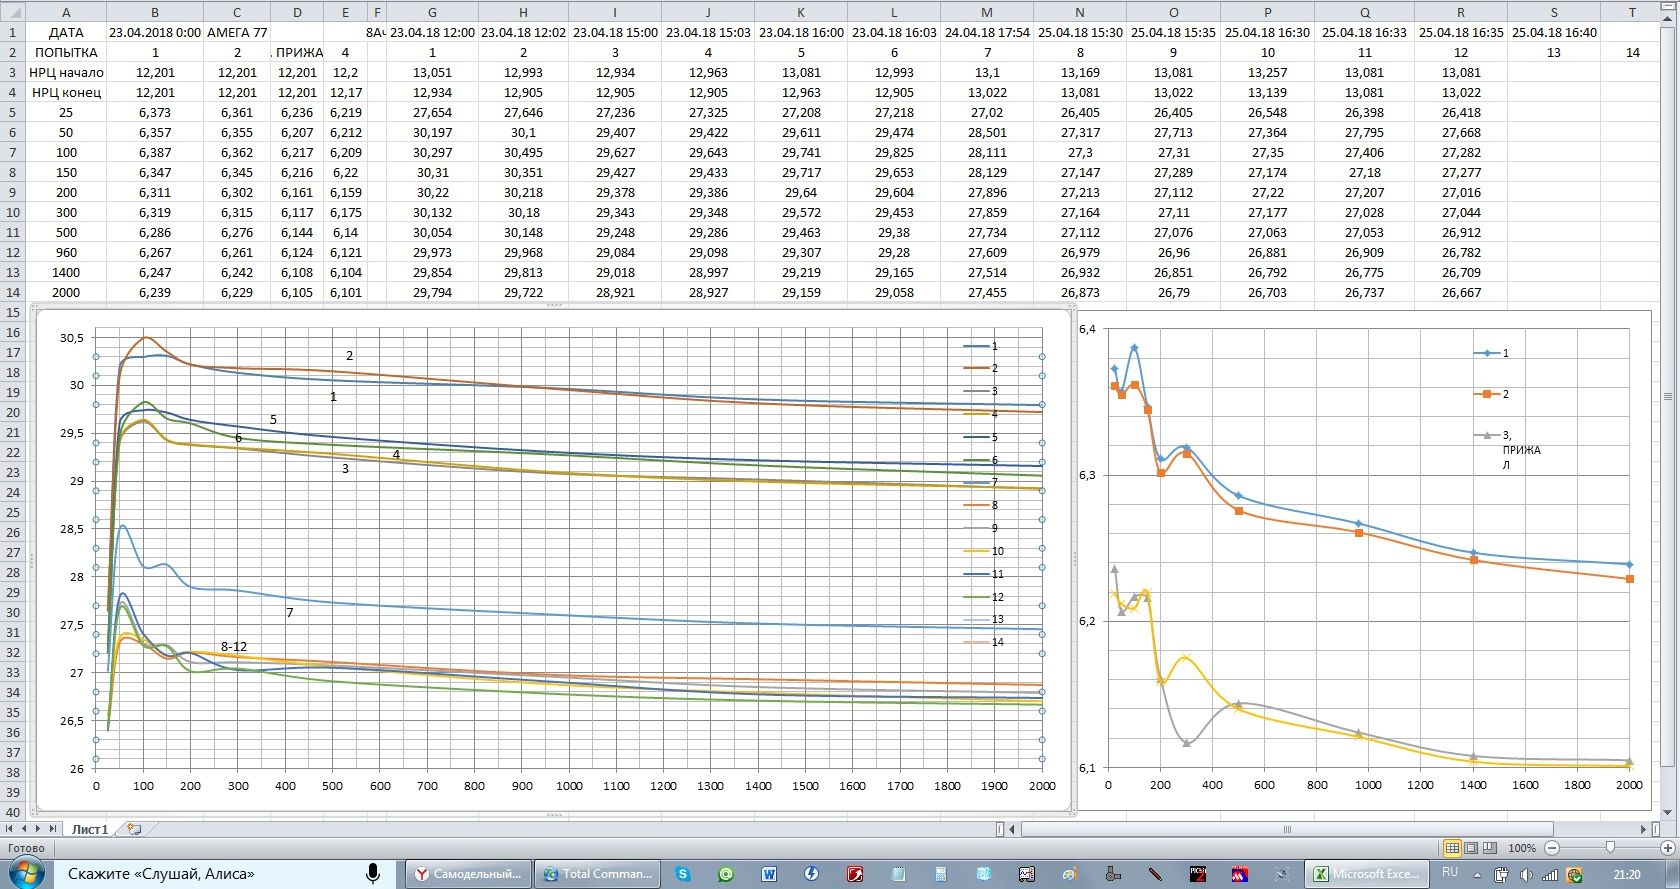Switch to Page Break Preview
The height and width of the screenshot is (889, 1680).
pos(1490,848)
